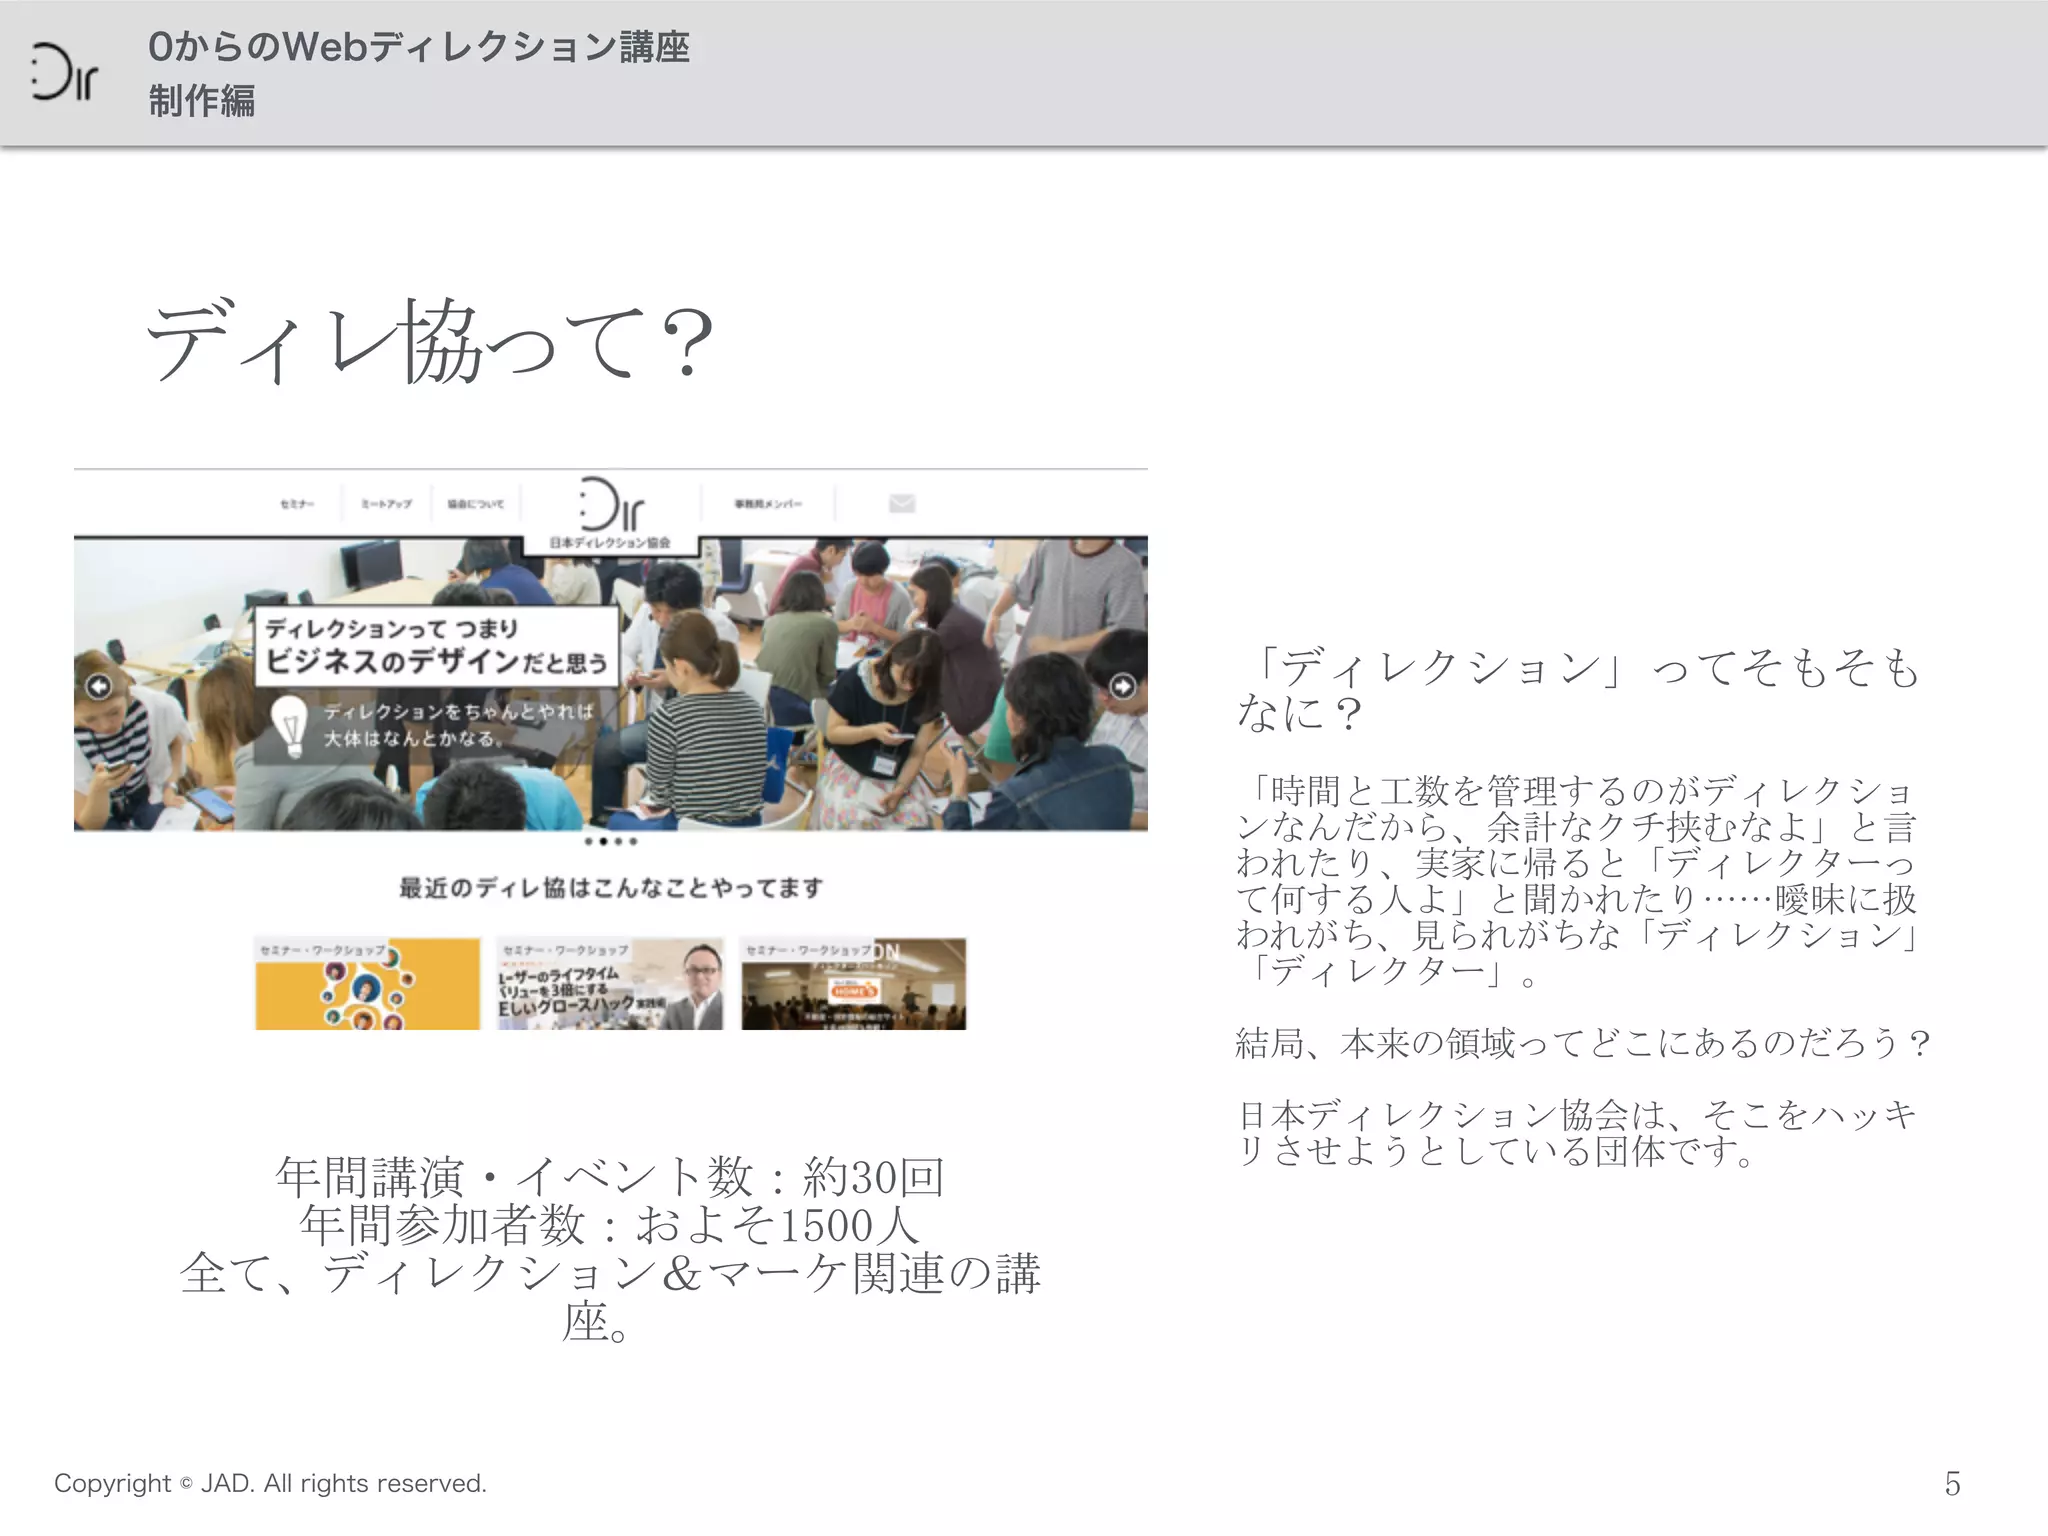Click the ビジネスのデザインだと思う banner headline

coord(436,661)
